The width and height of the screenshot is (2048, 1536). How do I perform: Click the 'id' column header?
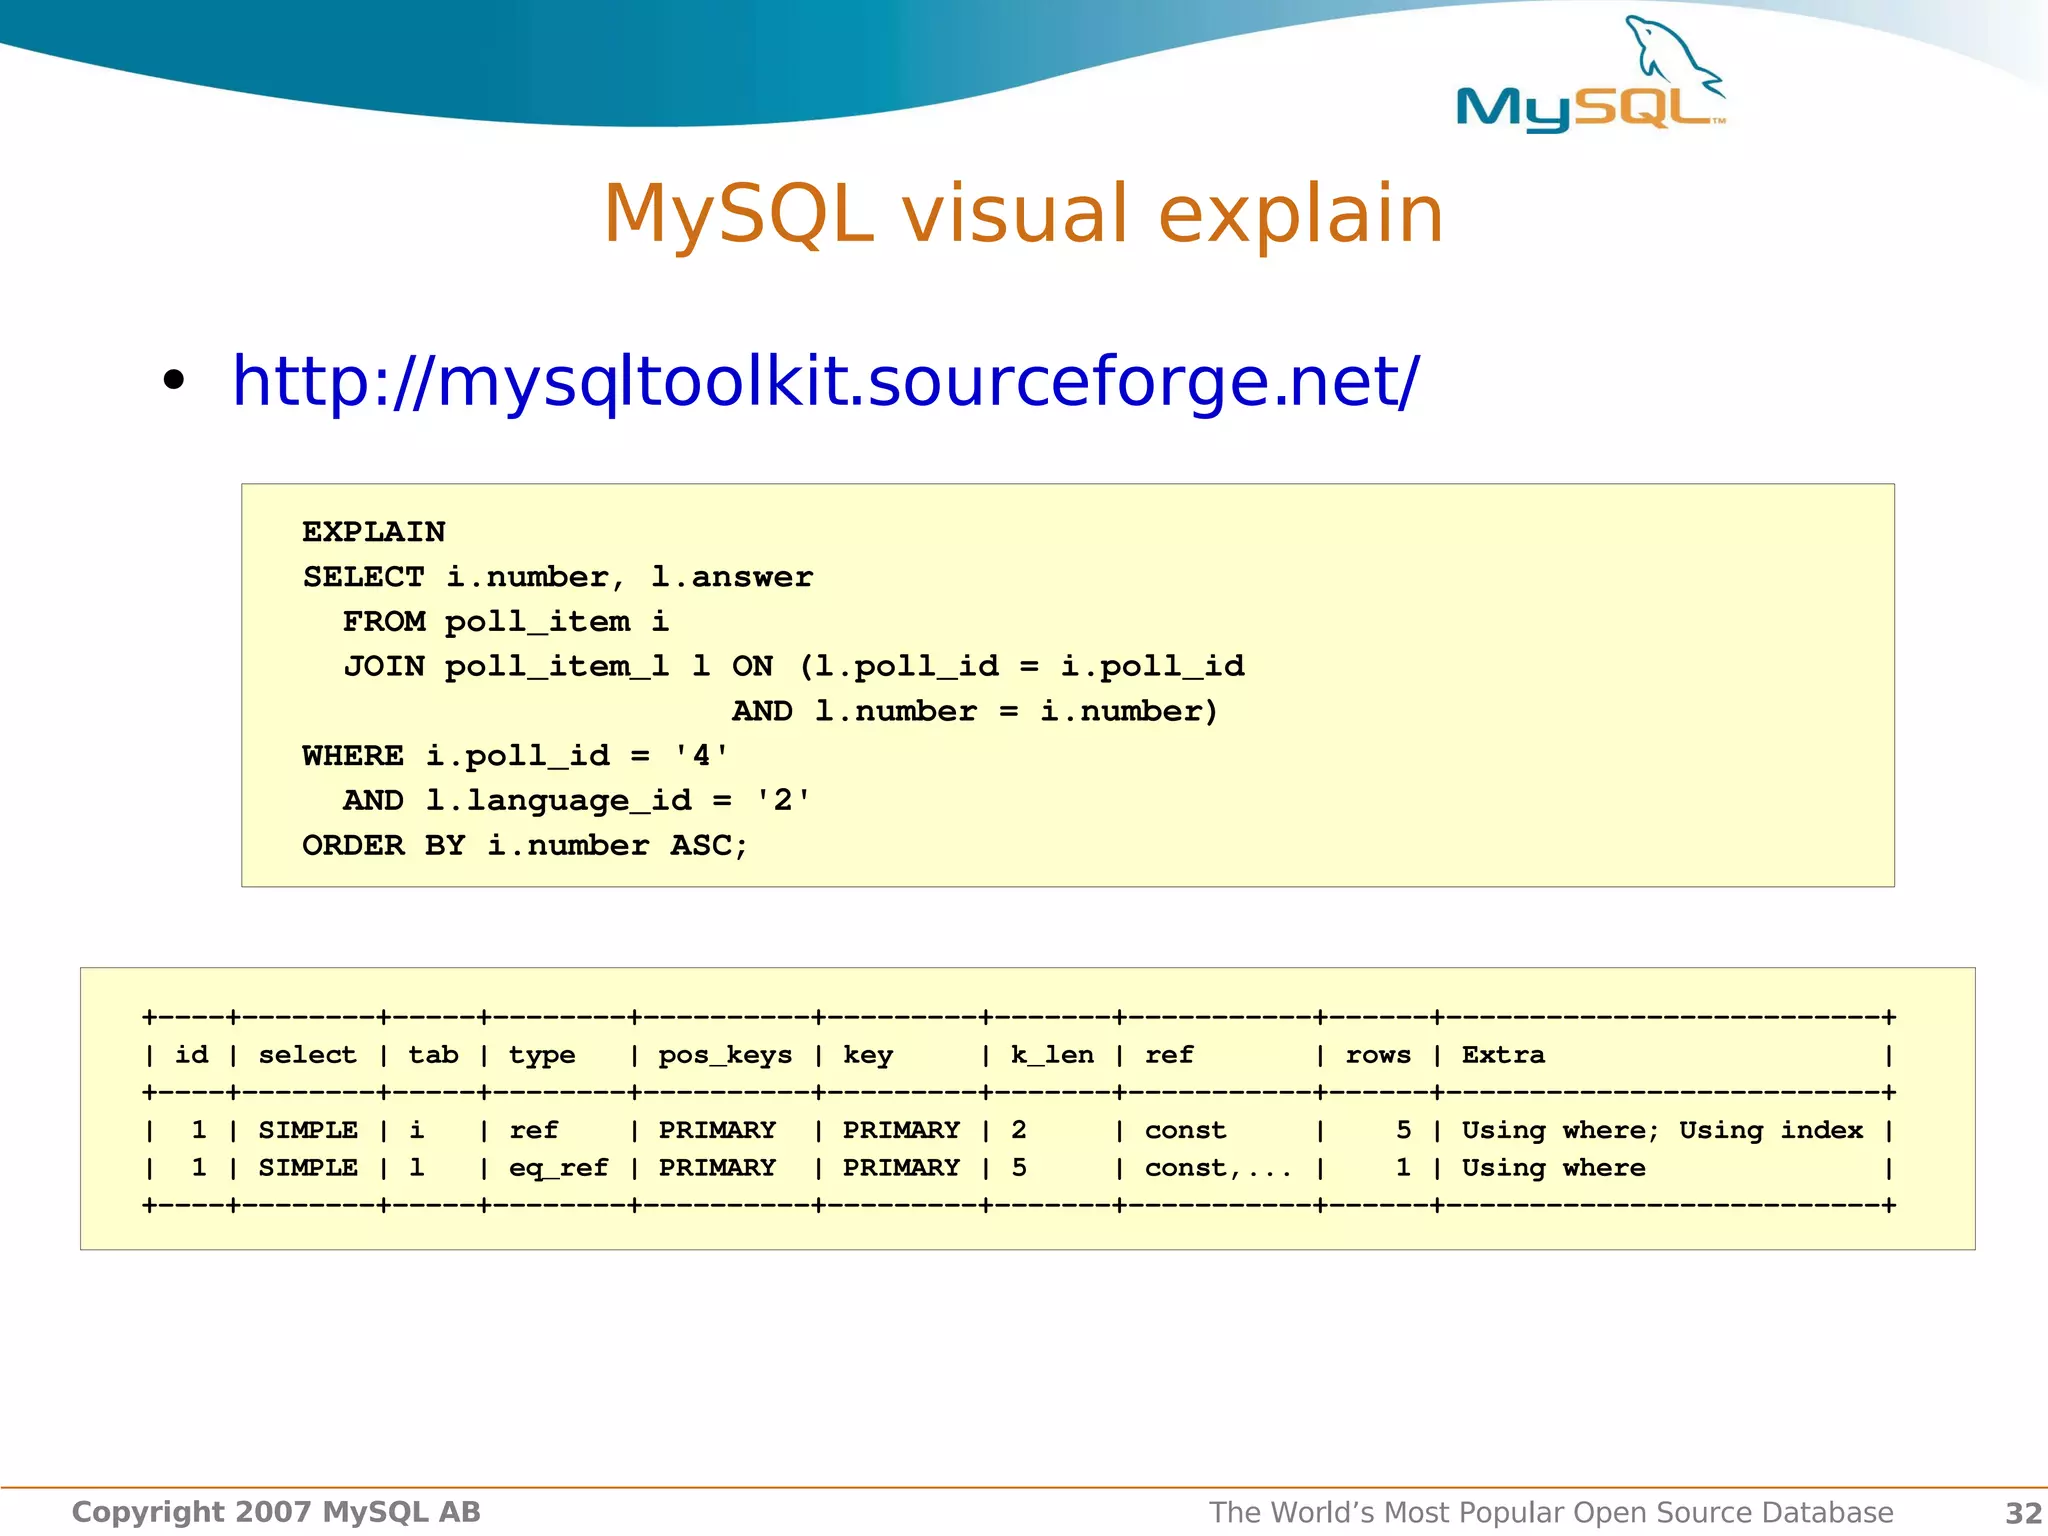click(x=192, y=1055)
